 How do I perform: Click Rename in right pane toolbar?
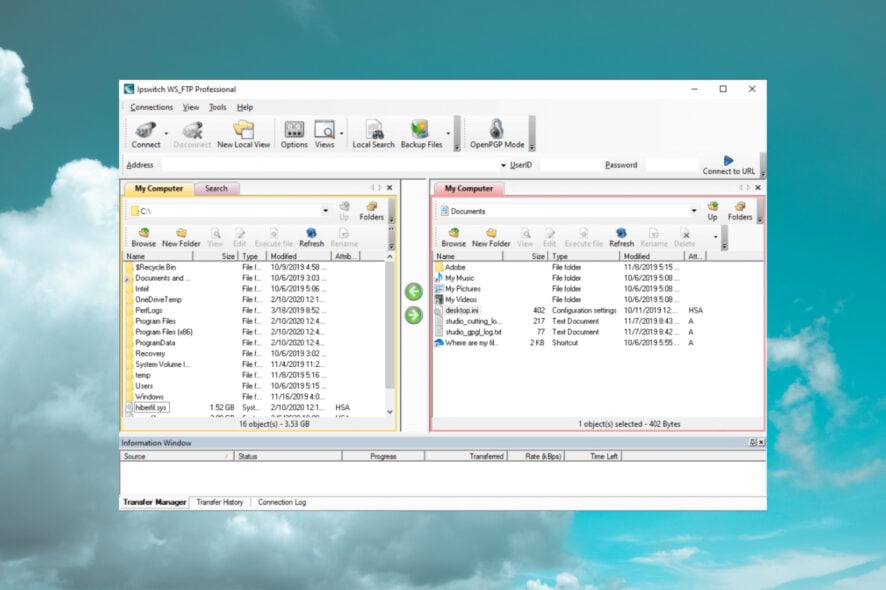tap(654, 237)
